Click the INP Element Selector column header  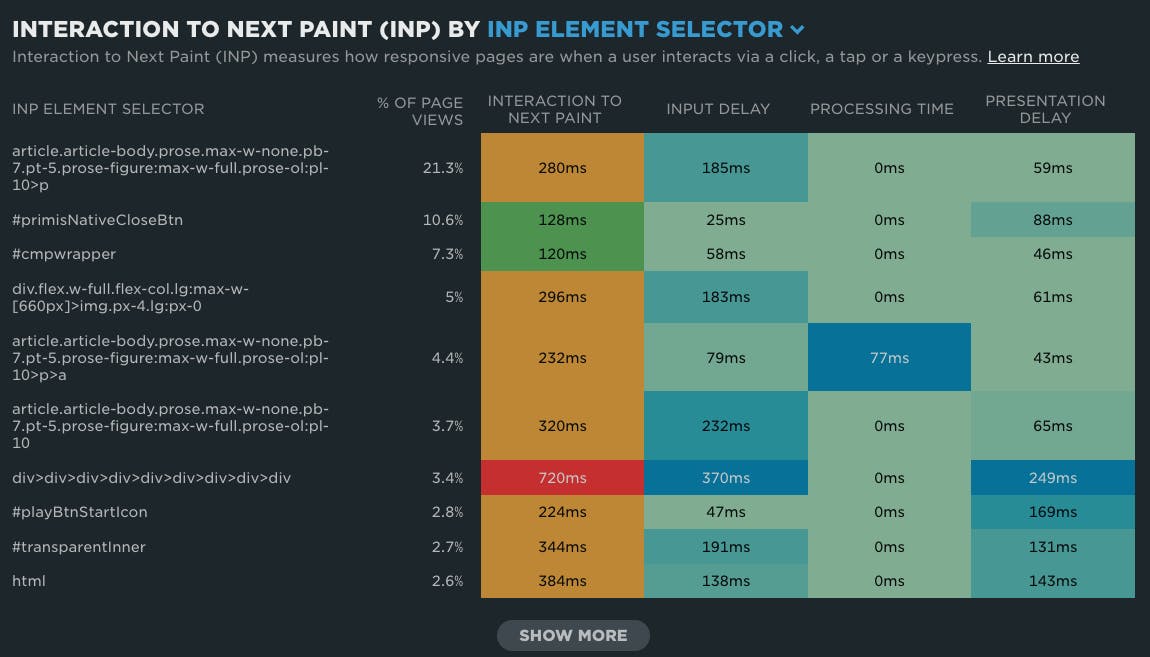tap(108, 109)
